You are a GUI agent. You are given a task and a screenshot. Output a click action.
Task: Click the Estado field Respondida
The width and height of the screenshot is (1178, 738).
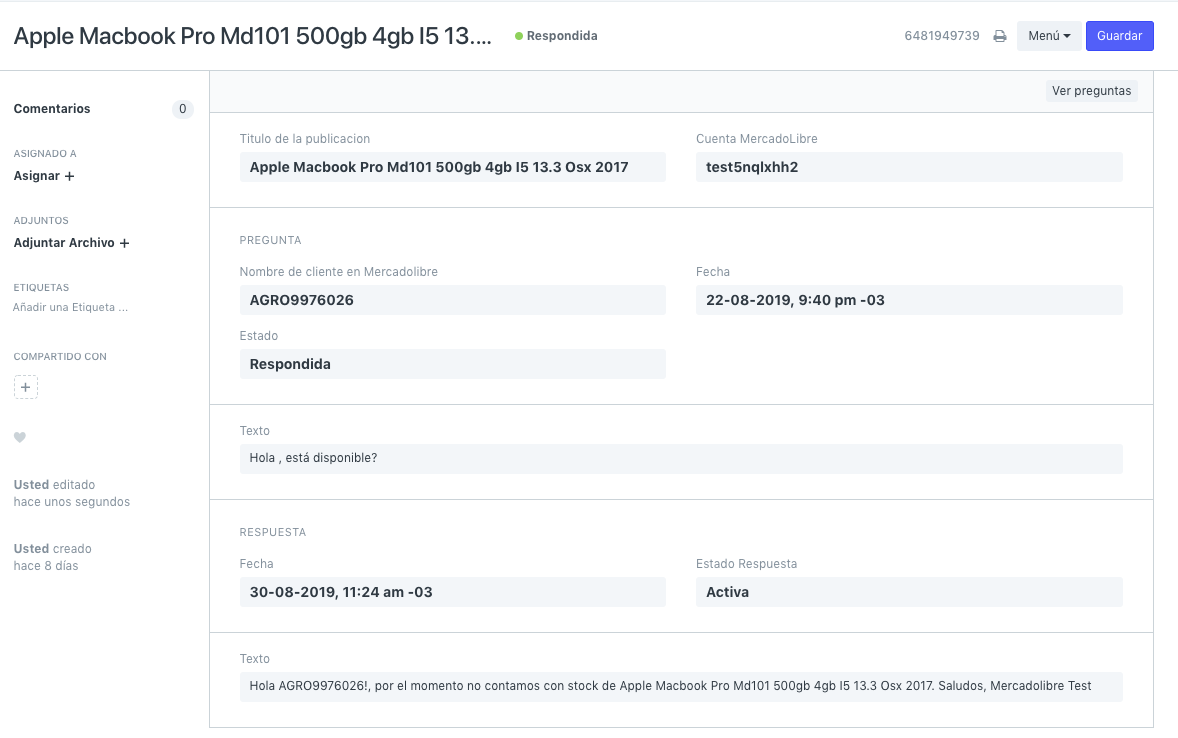tap(452, 364)
